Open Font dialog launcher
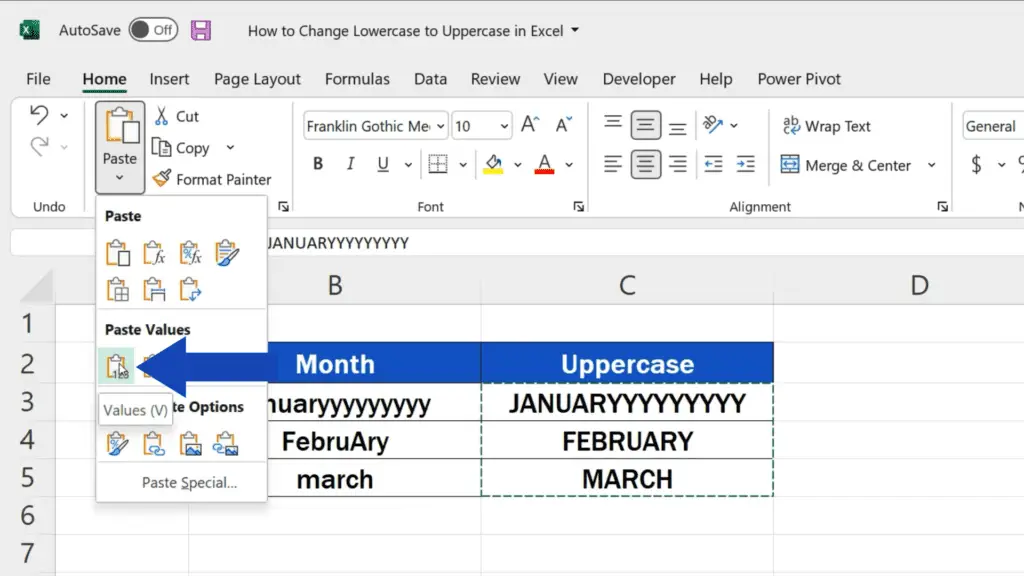 [579, 206]
